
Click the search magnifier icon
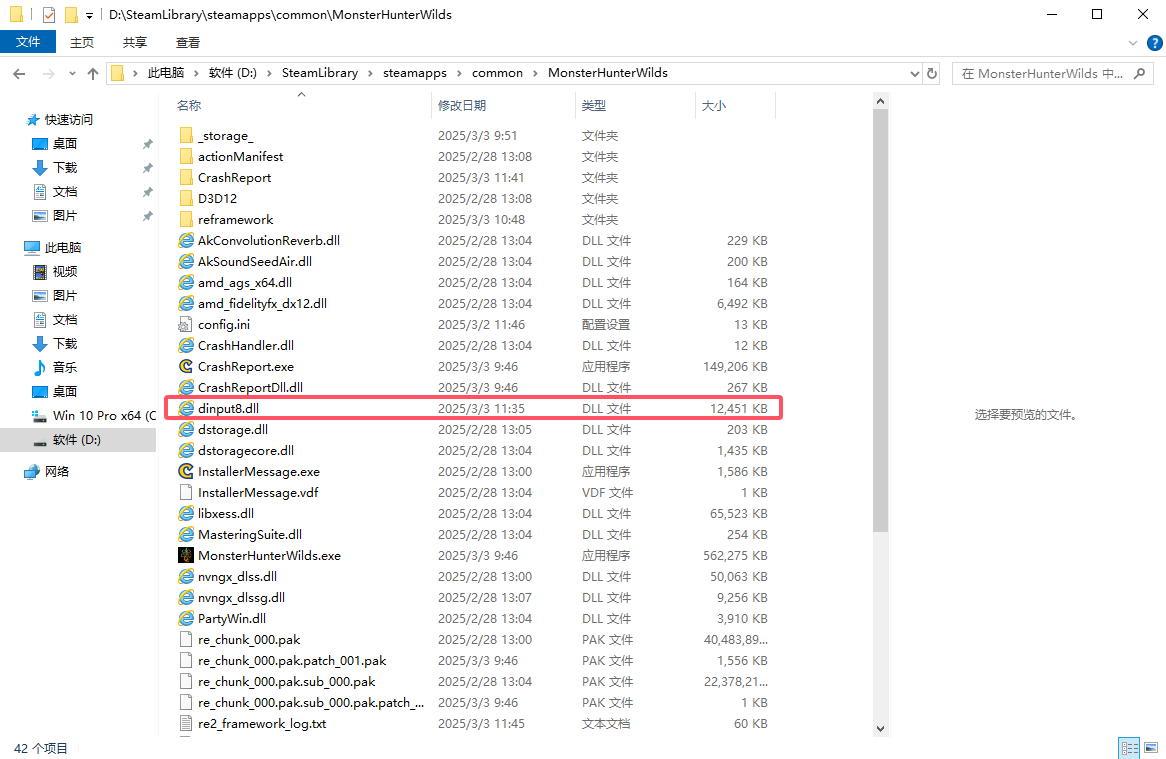tap(1139, 74)
